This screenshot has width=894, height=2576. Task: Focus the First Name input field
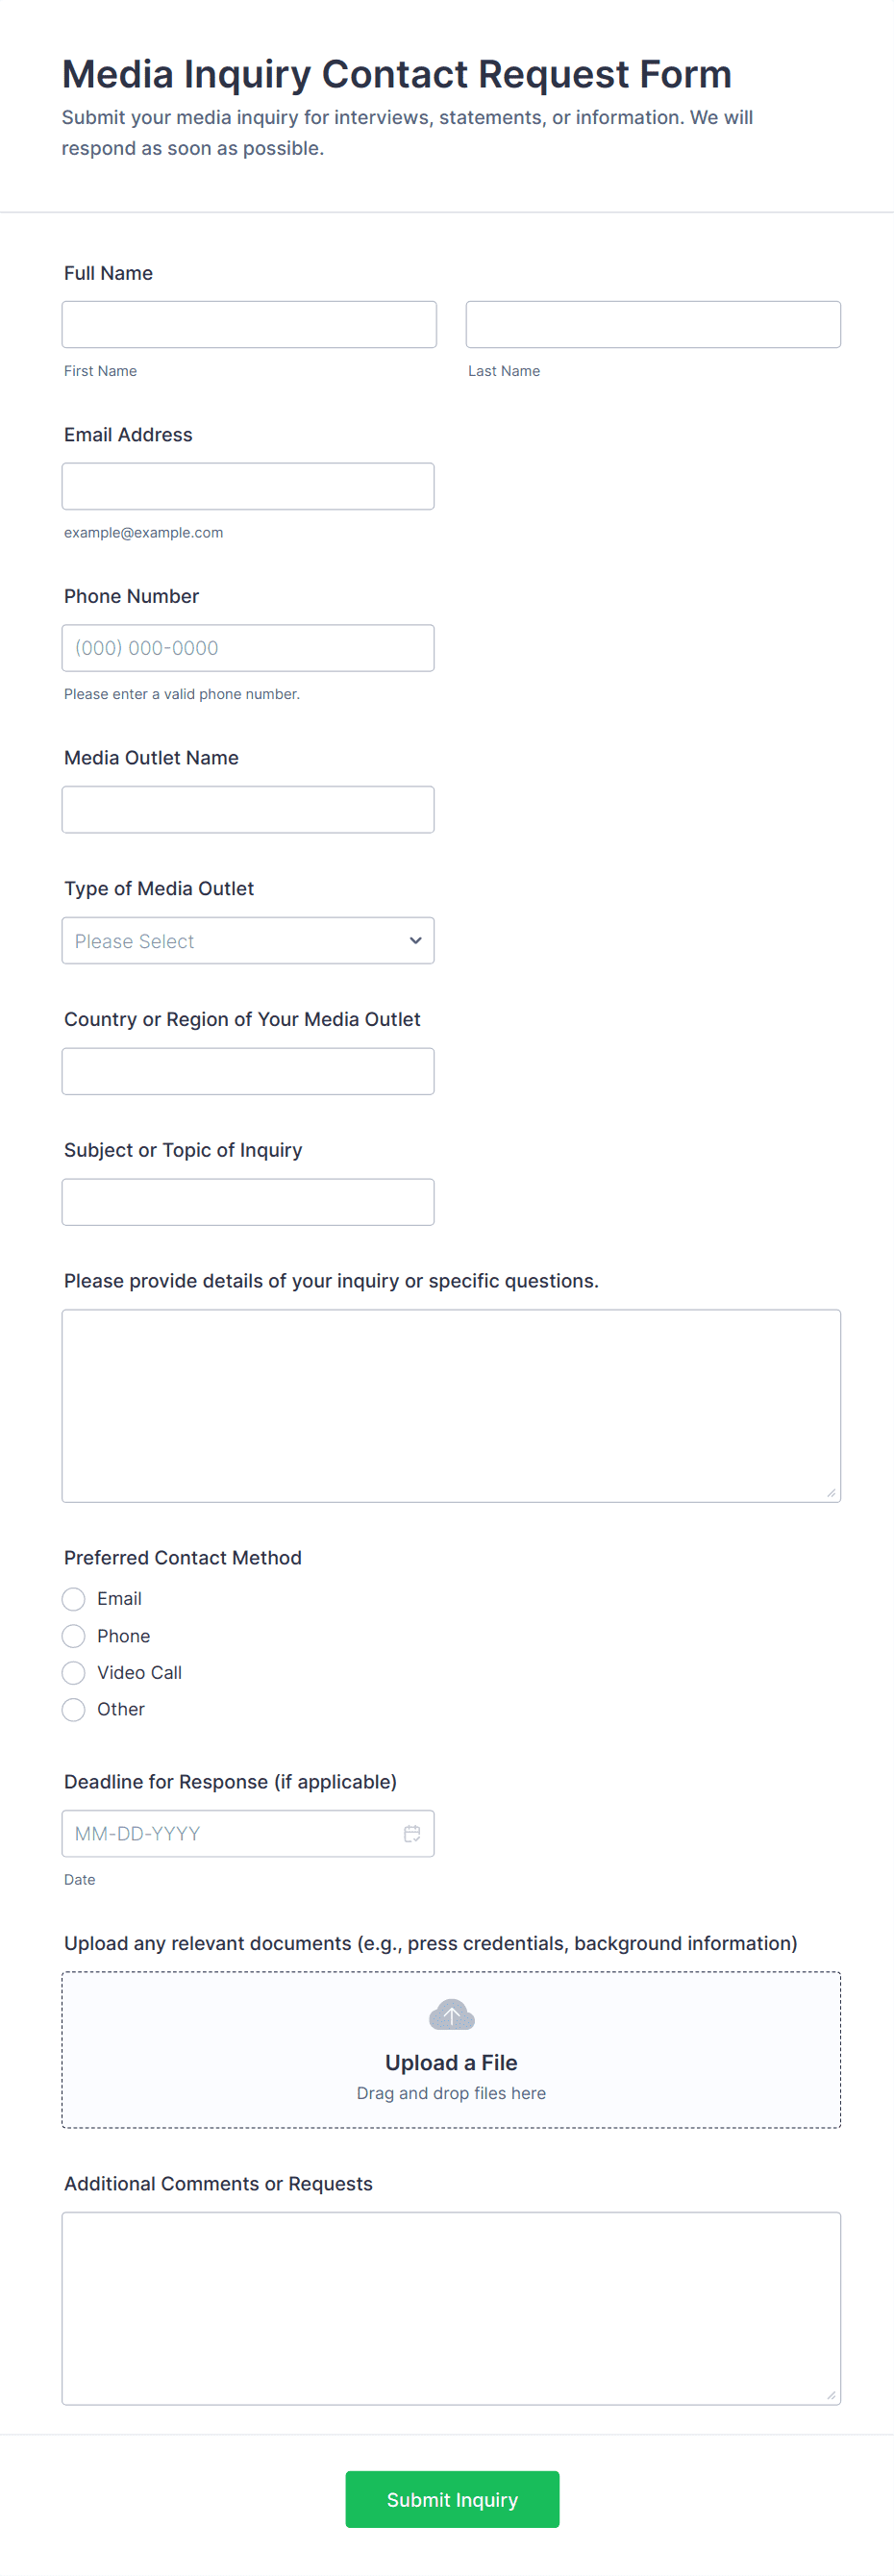249,325
